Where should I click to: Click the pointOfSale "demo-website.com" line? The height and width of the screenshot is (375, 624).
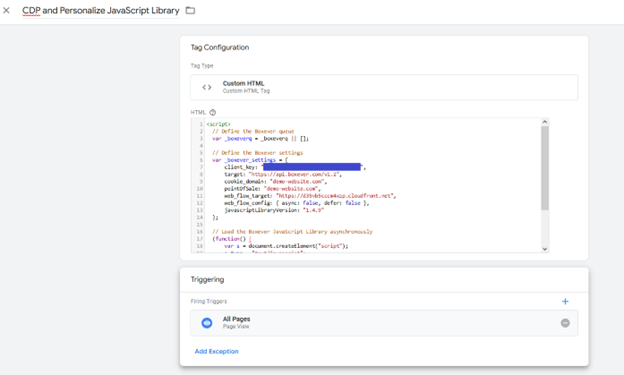(x=272, y=189)
